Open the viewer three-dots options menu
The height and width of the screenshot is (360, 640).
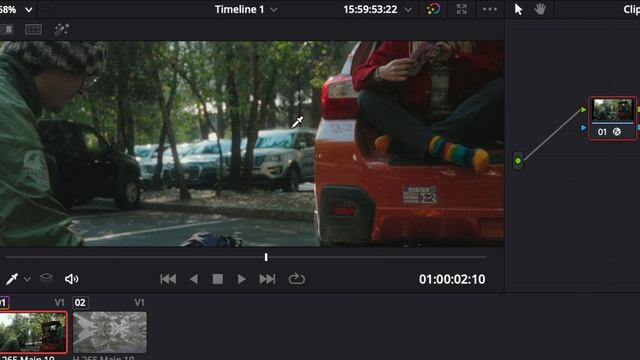pyautogui.click(x=490, y=9)
